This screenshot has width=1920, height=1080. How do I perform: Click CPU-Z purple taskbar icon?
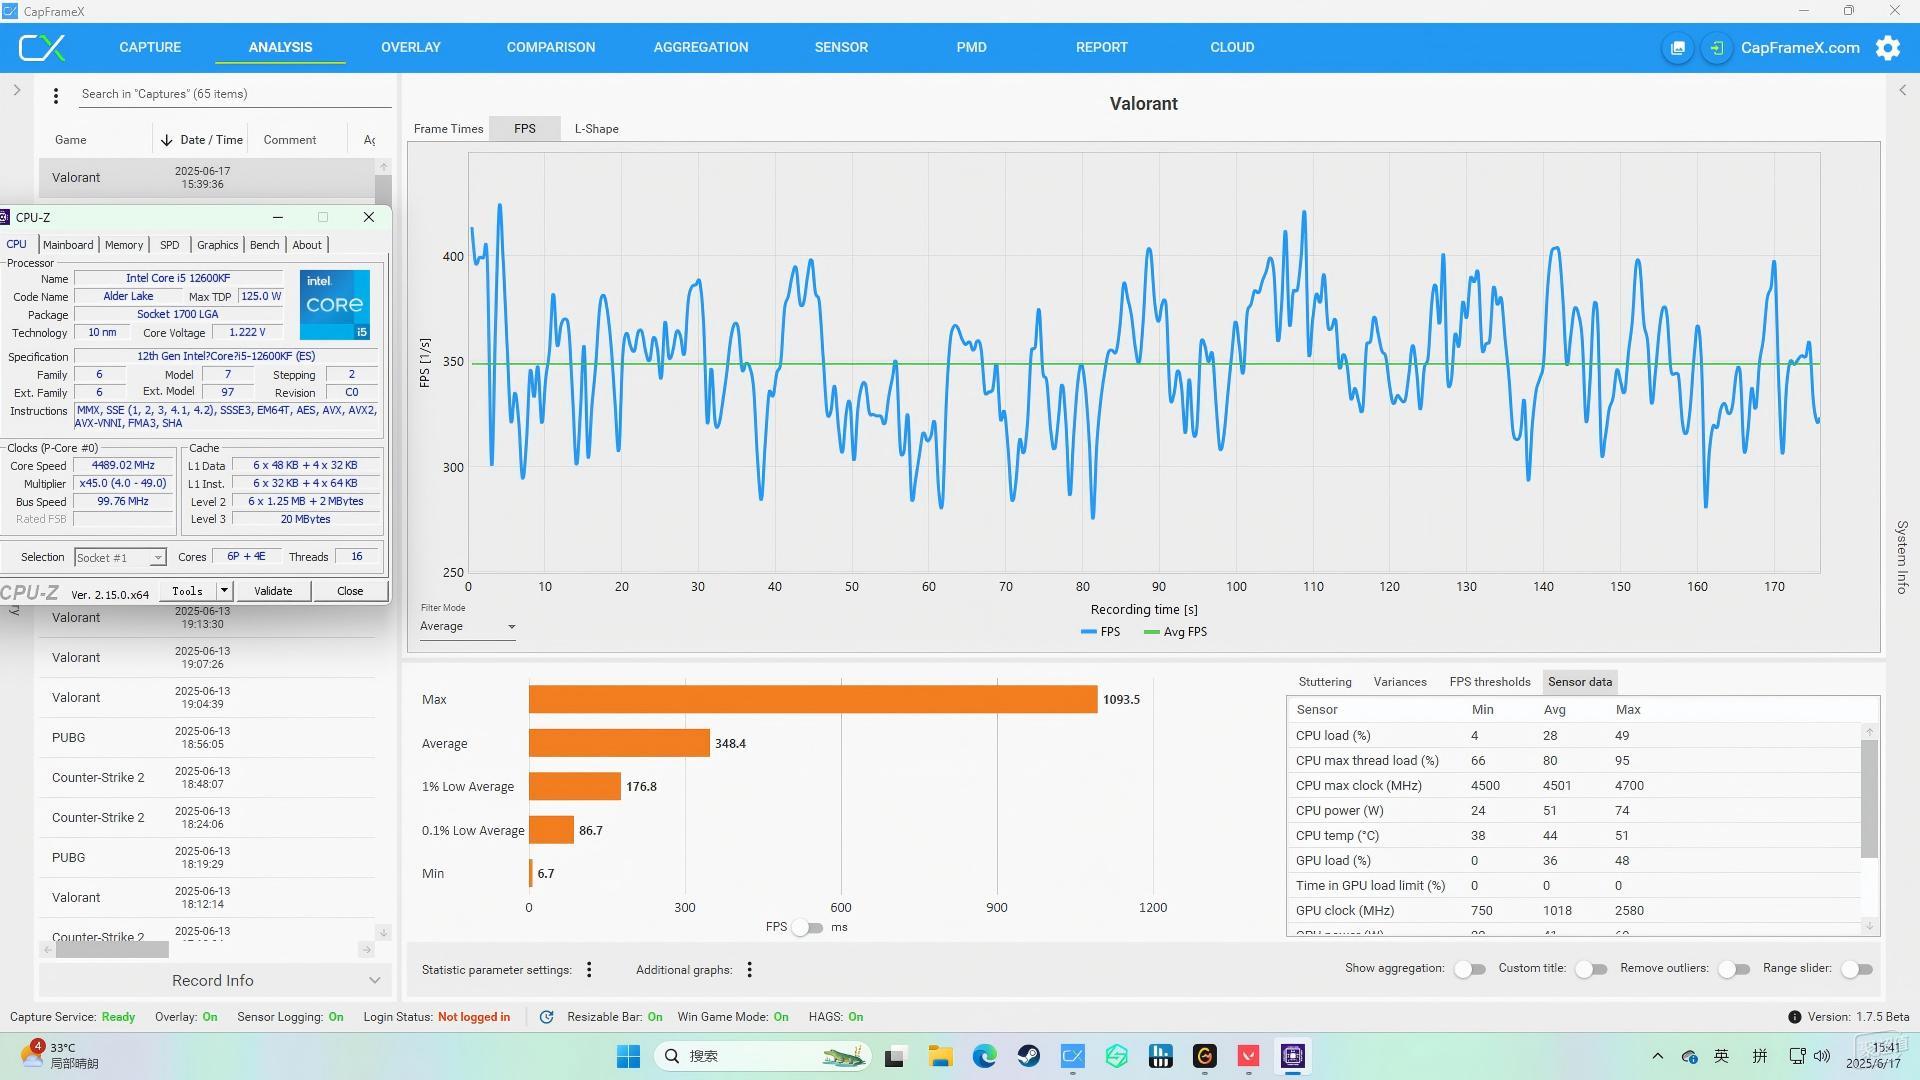click(x=1292, y=1056)
